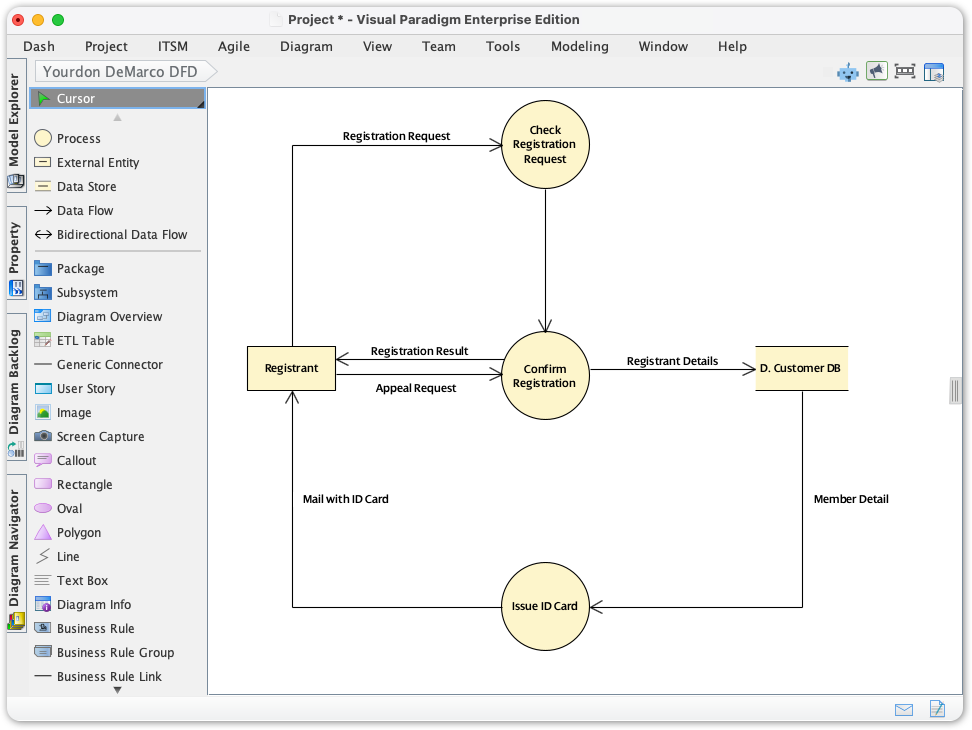
Task: Select the Confirm Registration process shape
Action: click(x=545, y=375)
